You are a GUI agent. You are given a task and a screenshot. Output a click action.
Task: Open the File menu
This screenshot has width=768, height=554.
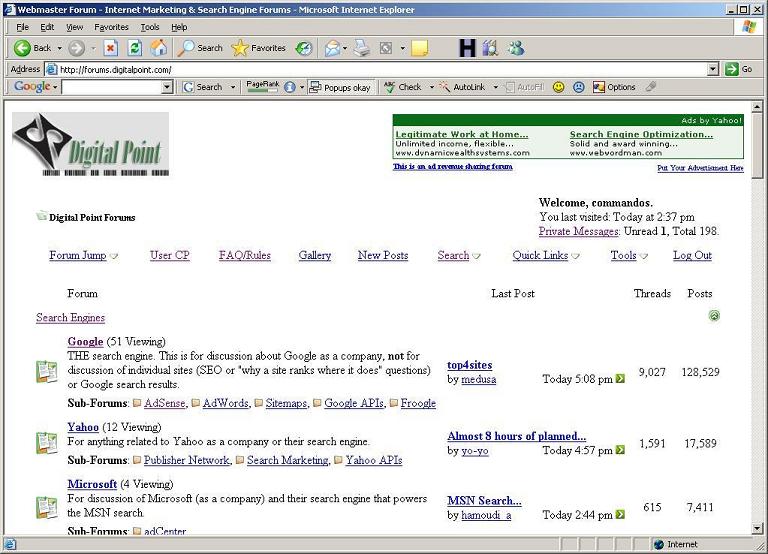[x=23, y=27]
